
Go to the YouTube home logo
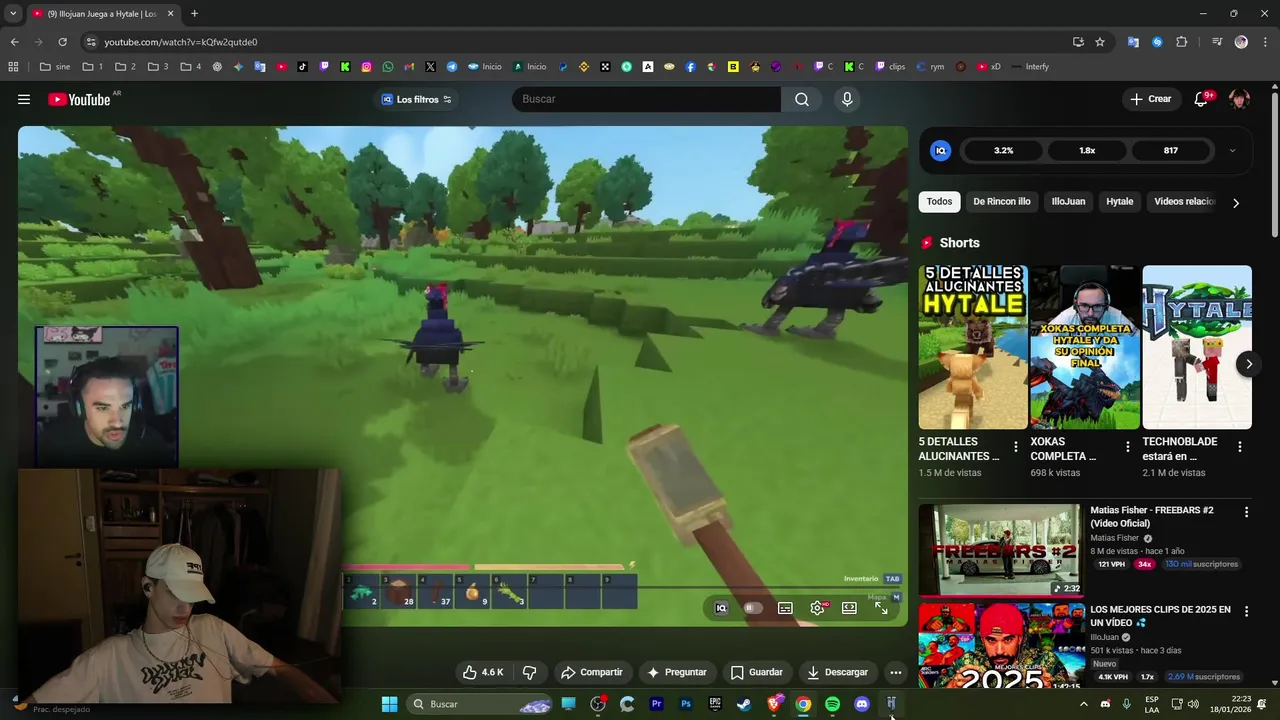click(79, 99)
